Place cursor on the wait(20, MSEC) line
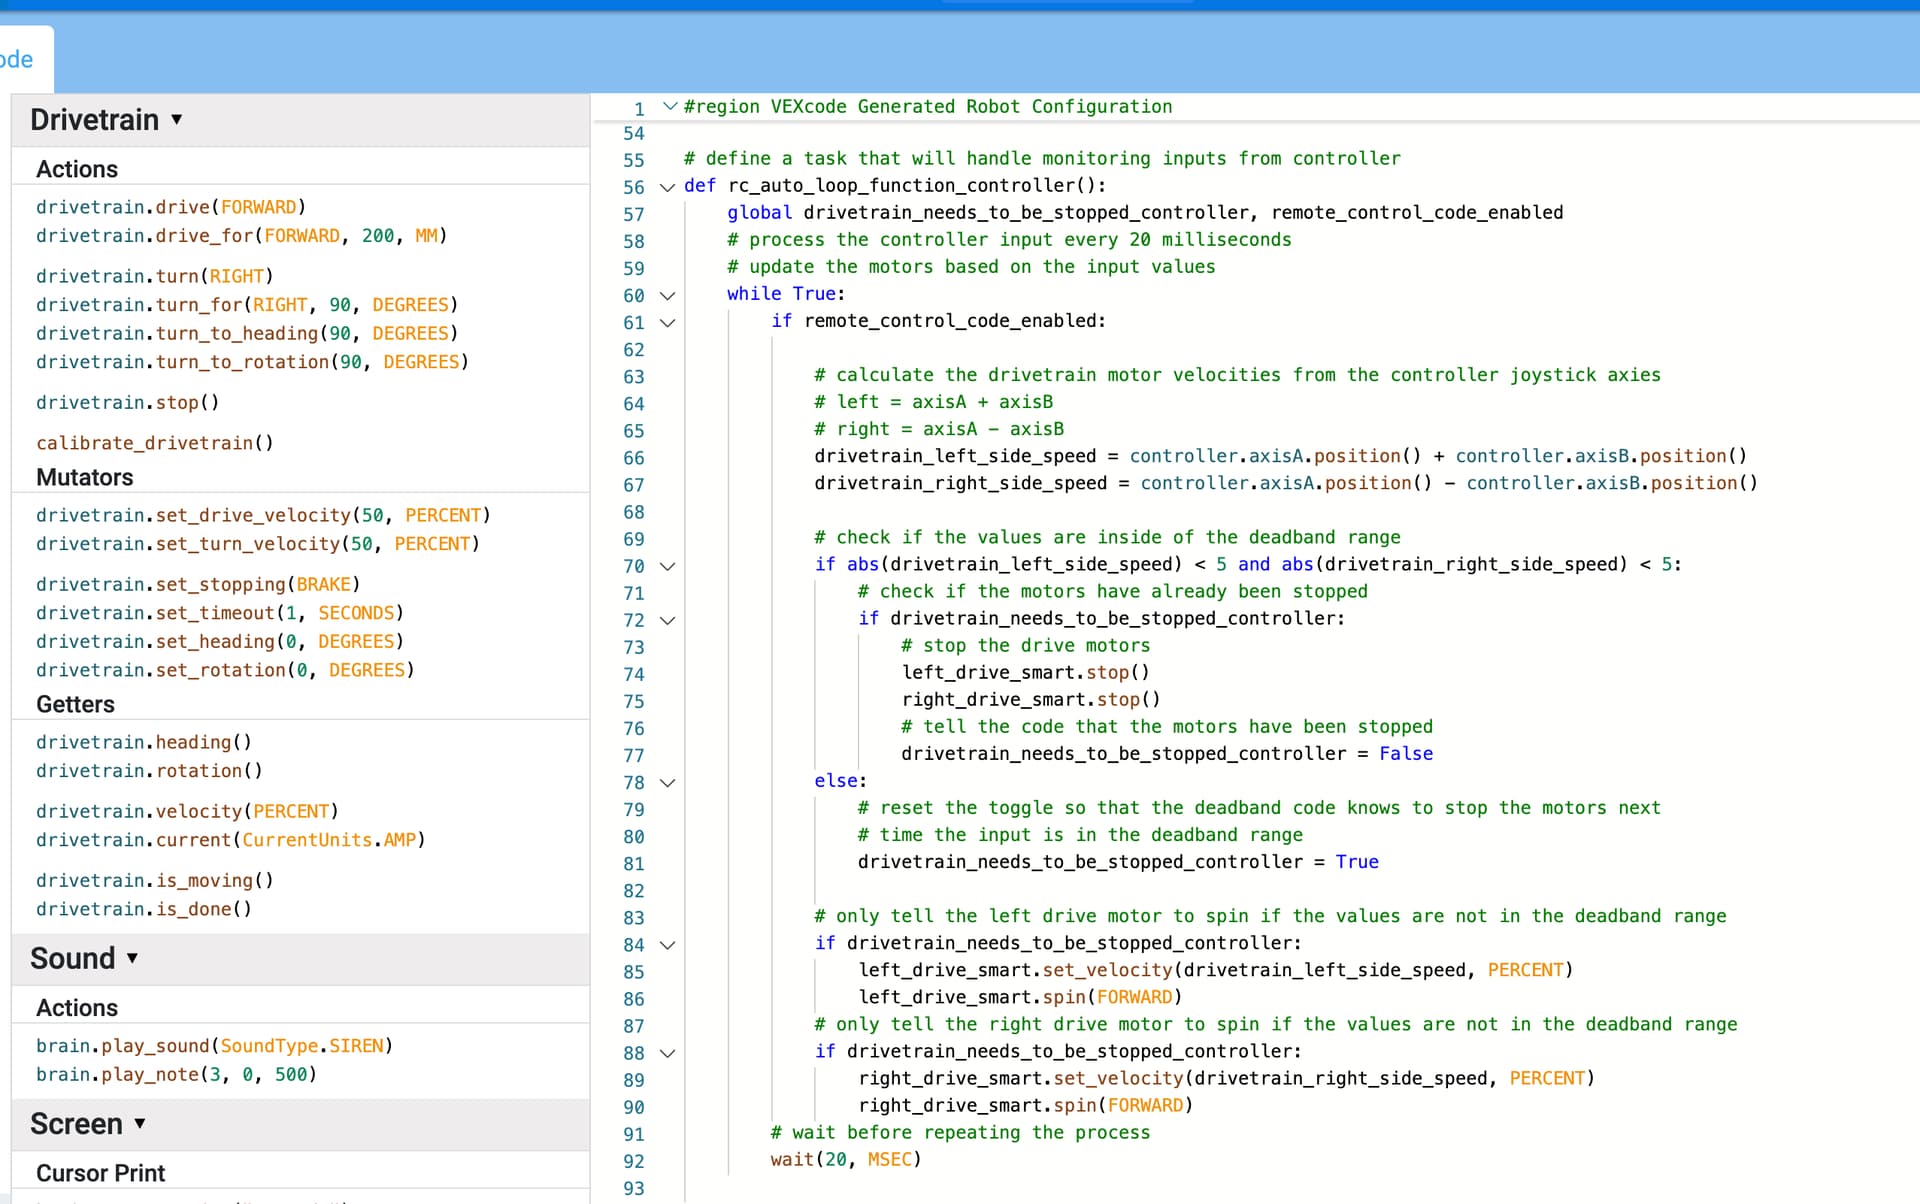This screenshot has width=1920, height=1204. tap(845, 1159)
